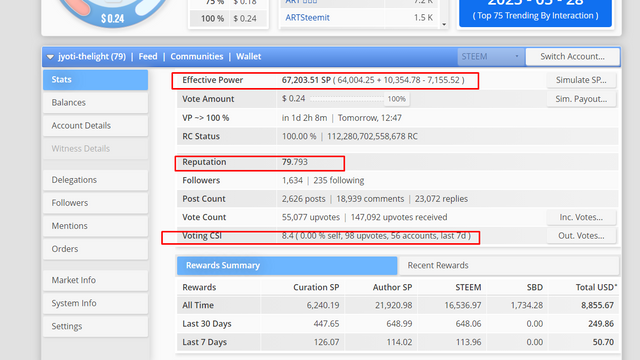Open the Wallet link
The width and height of the screenshot is (640, 360).
point(248,56)
